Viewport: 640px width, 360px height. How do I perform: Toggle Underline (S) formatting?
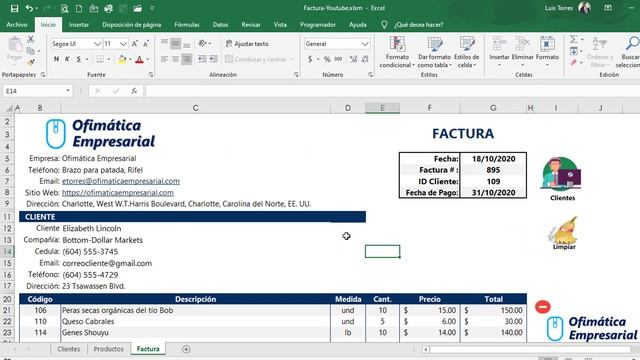coord(78,59)
